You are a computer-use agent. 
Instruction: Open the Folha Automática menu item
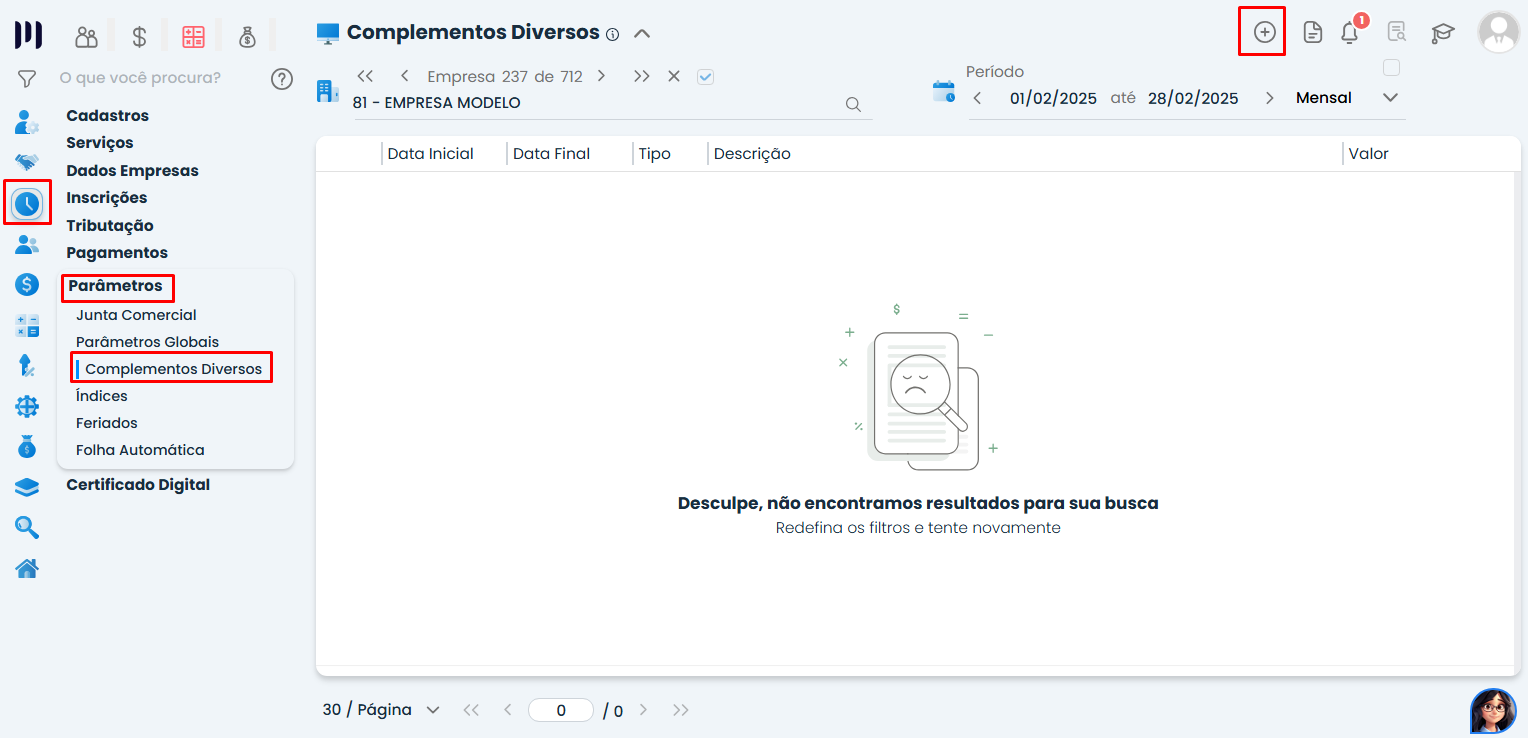pyautogui.click(x=140, y=450)
